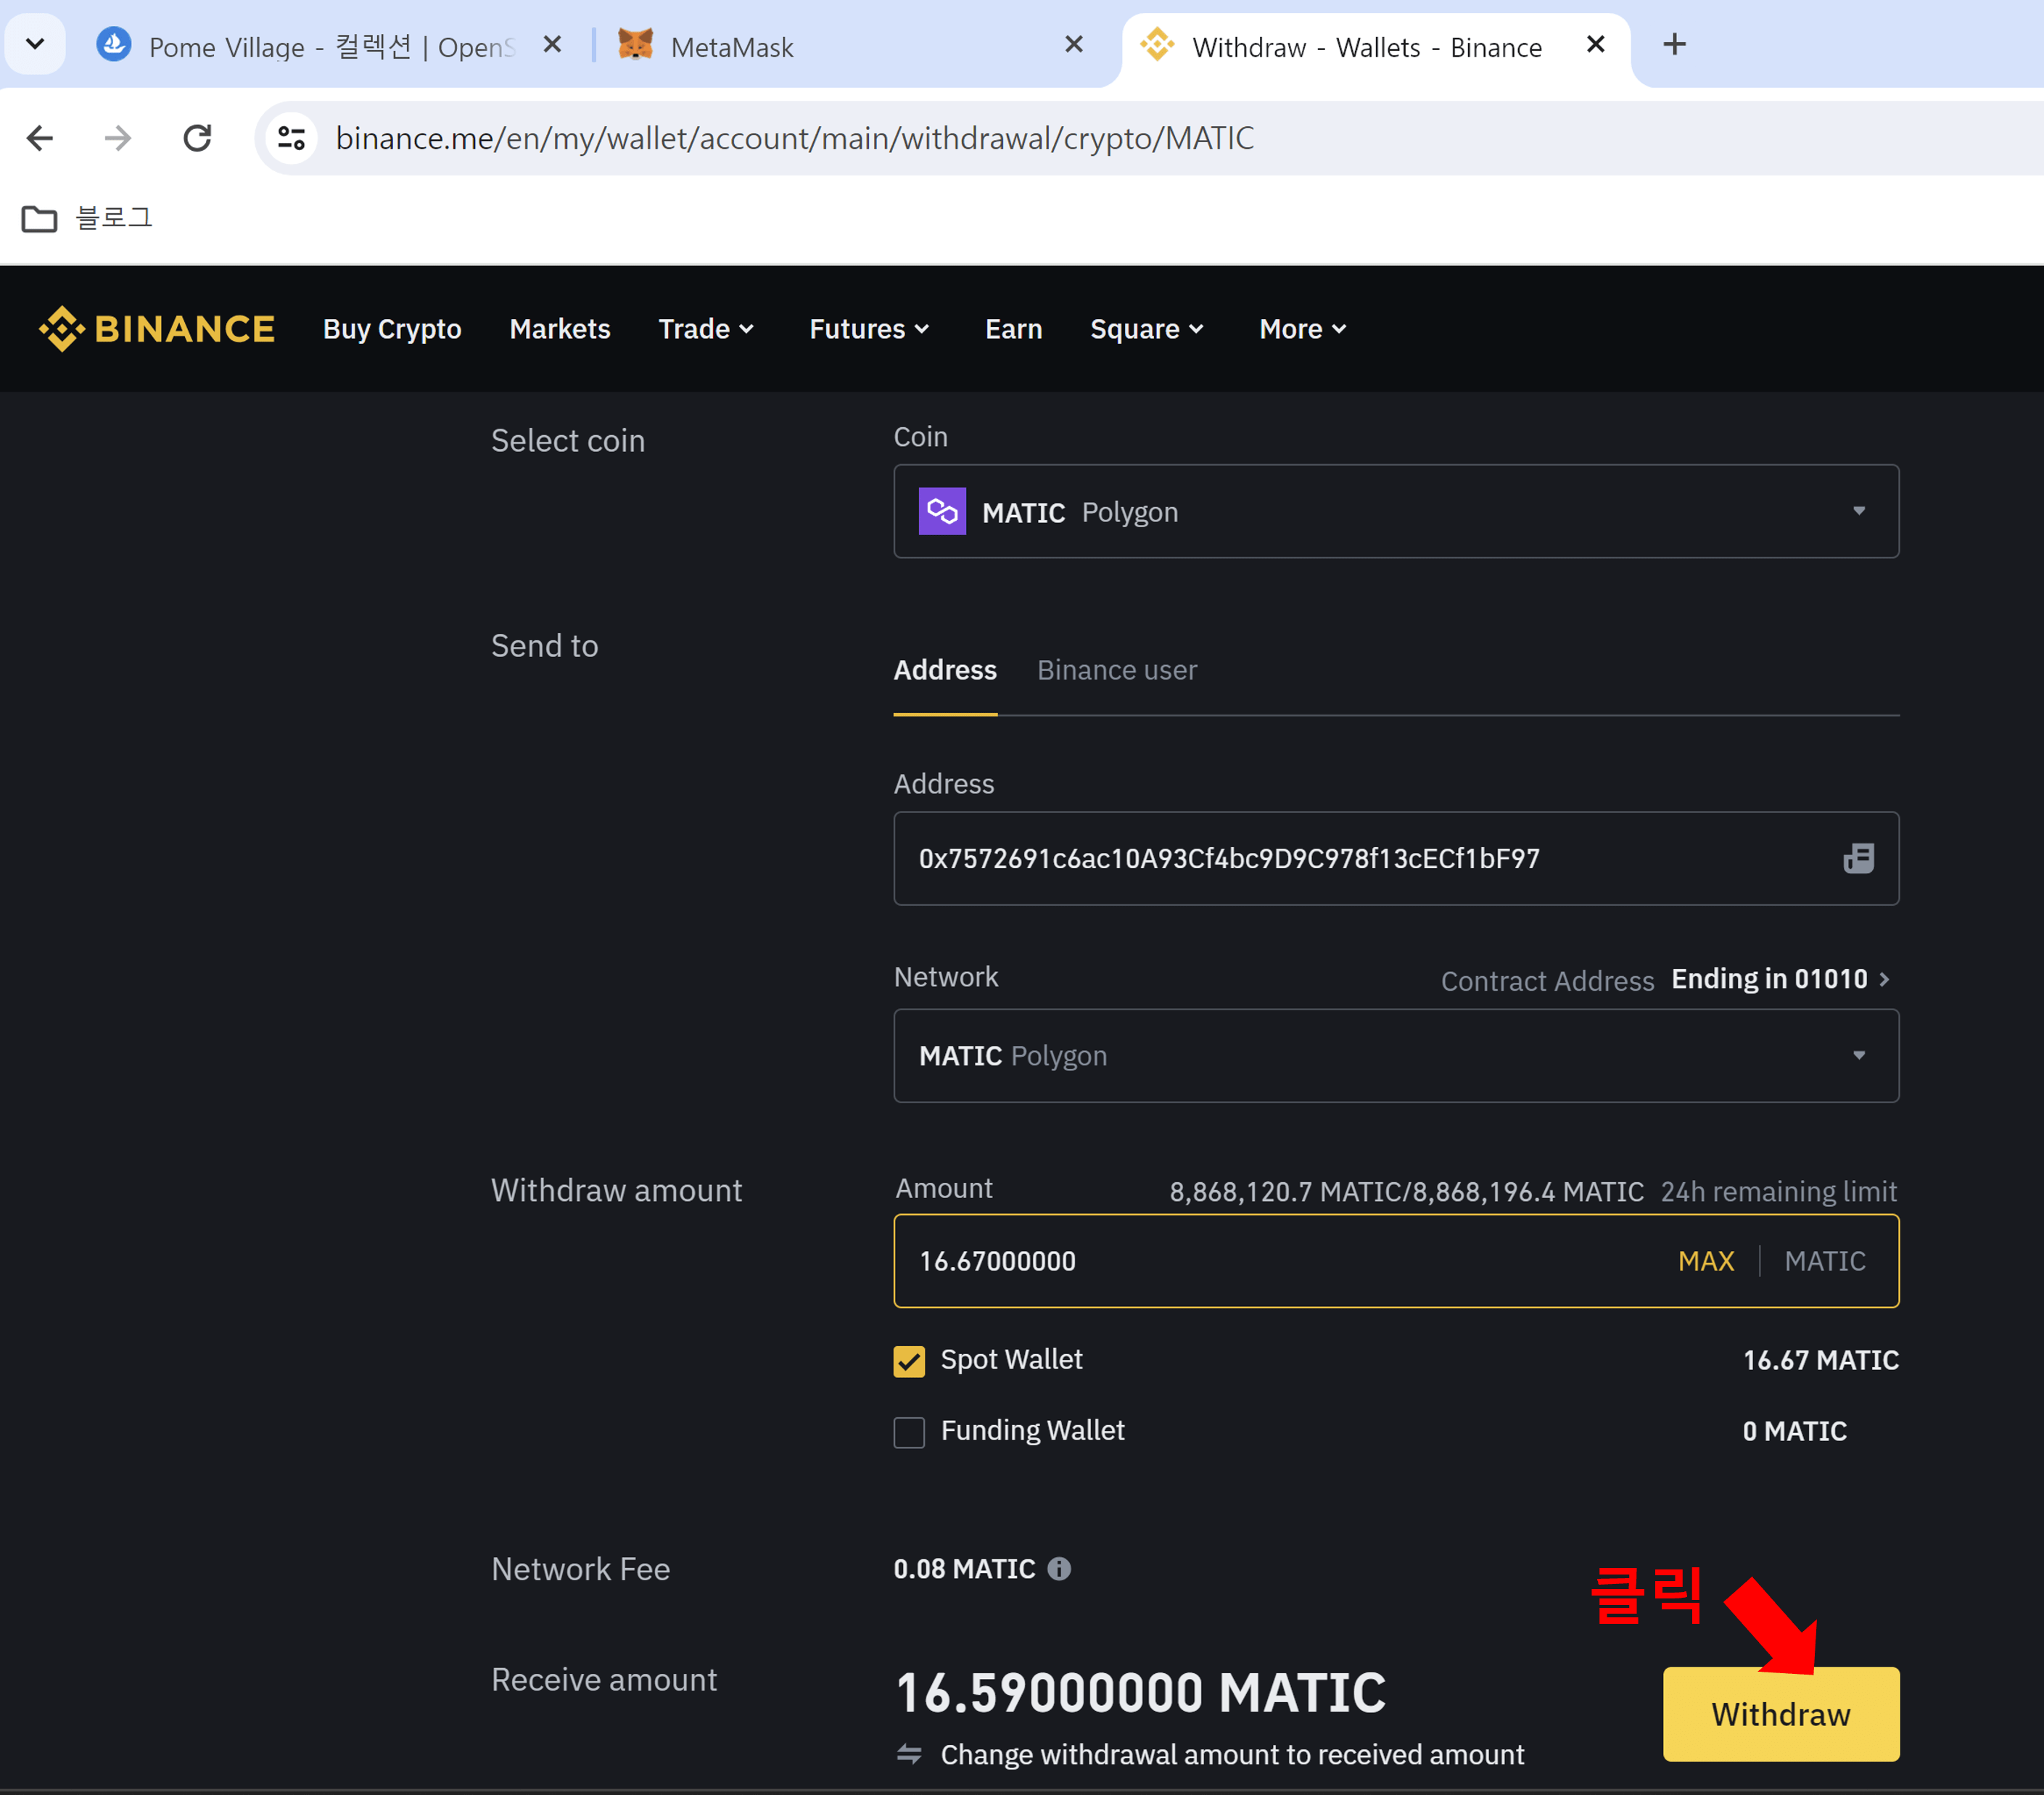Viewport: 2044px width, 1795px height.
Task: Expand the Trade menu
Action: (705, 329)
